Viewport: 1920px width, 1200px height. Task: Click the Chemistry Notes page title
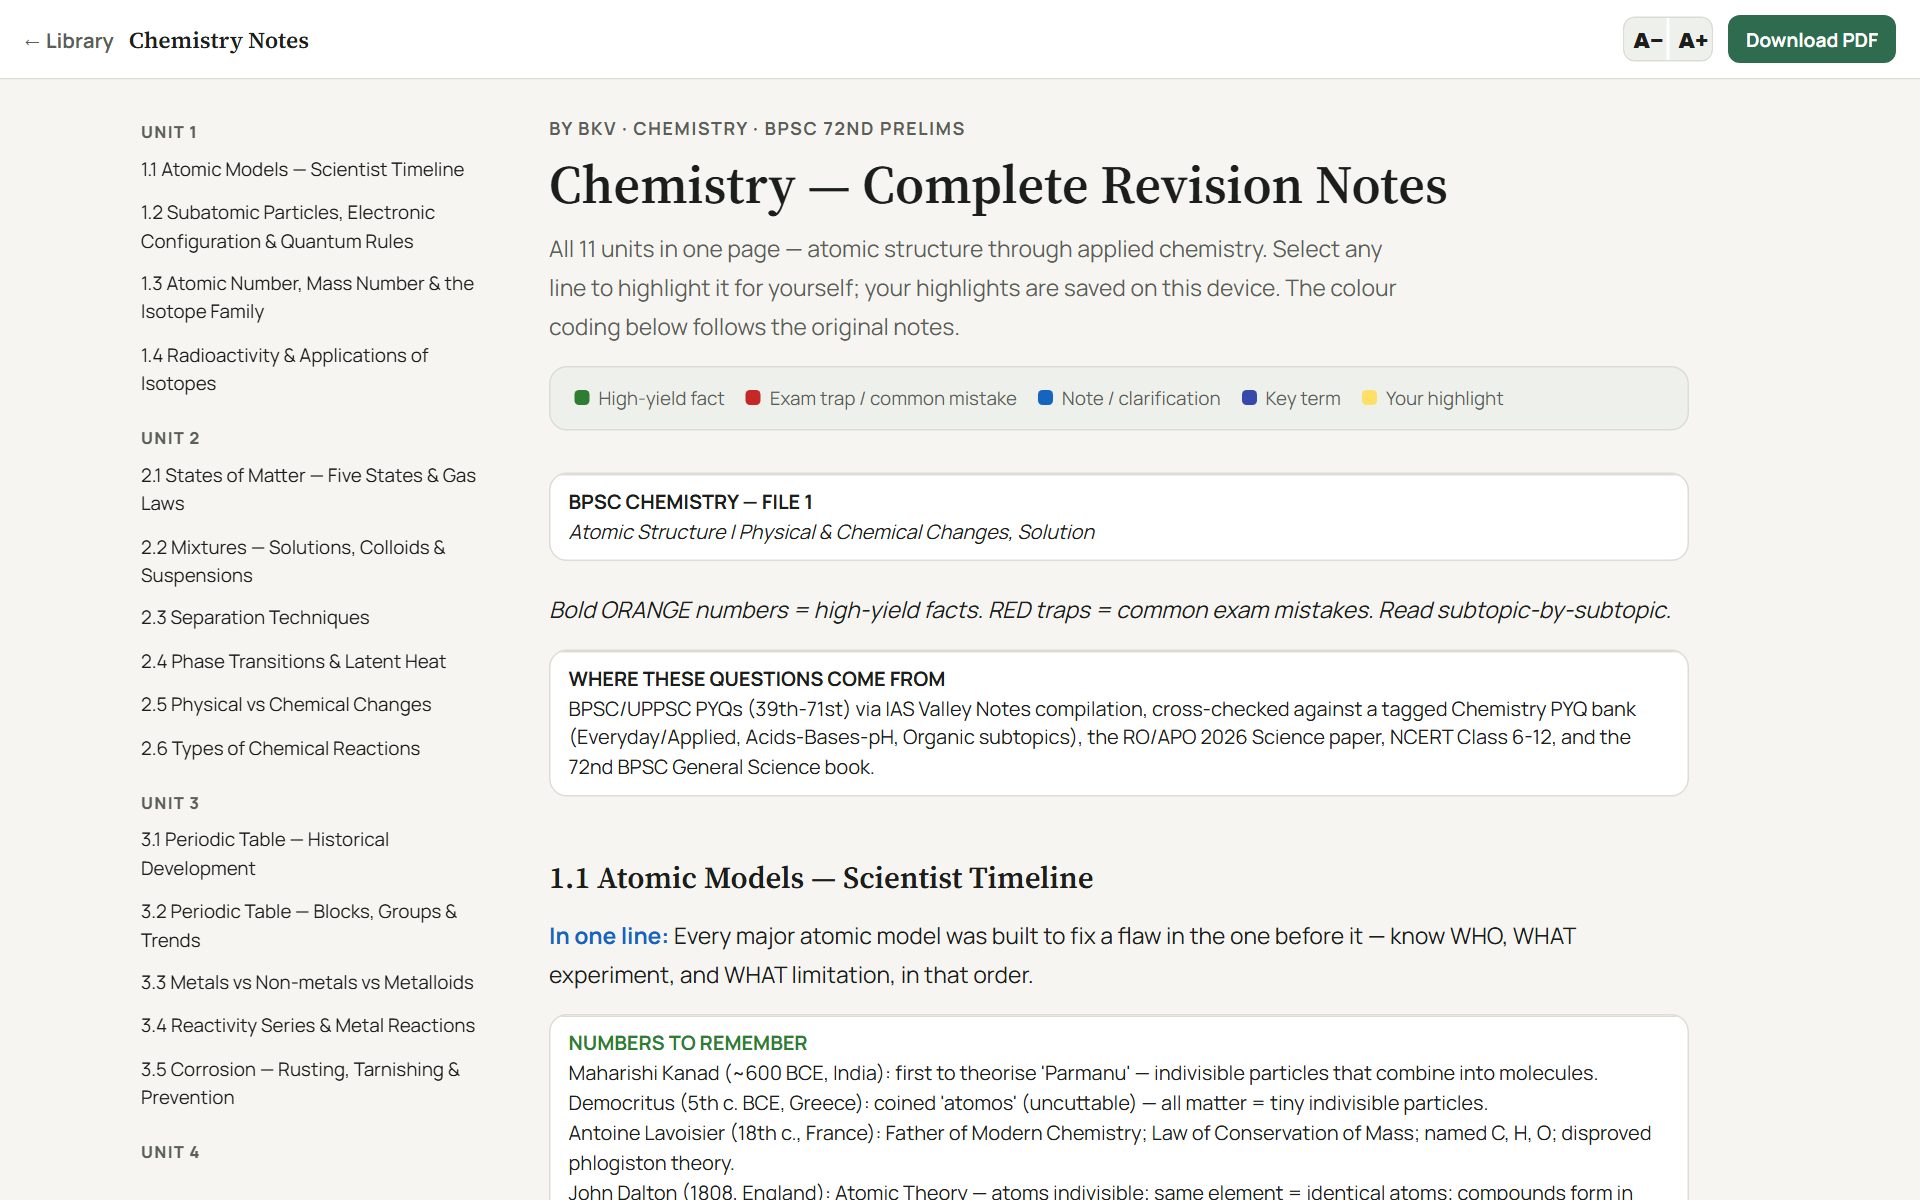(219, 41)
